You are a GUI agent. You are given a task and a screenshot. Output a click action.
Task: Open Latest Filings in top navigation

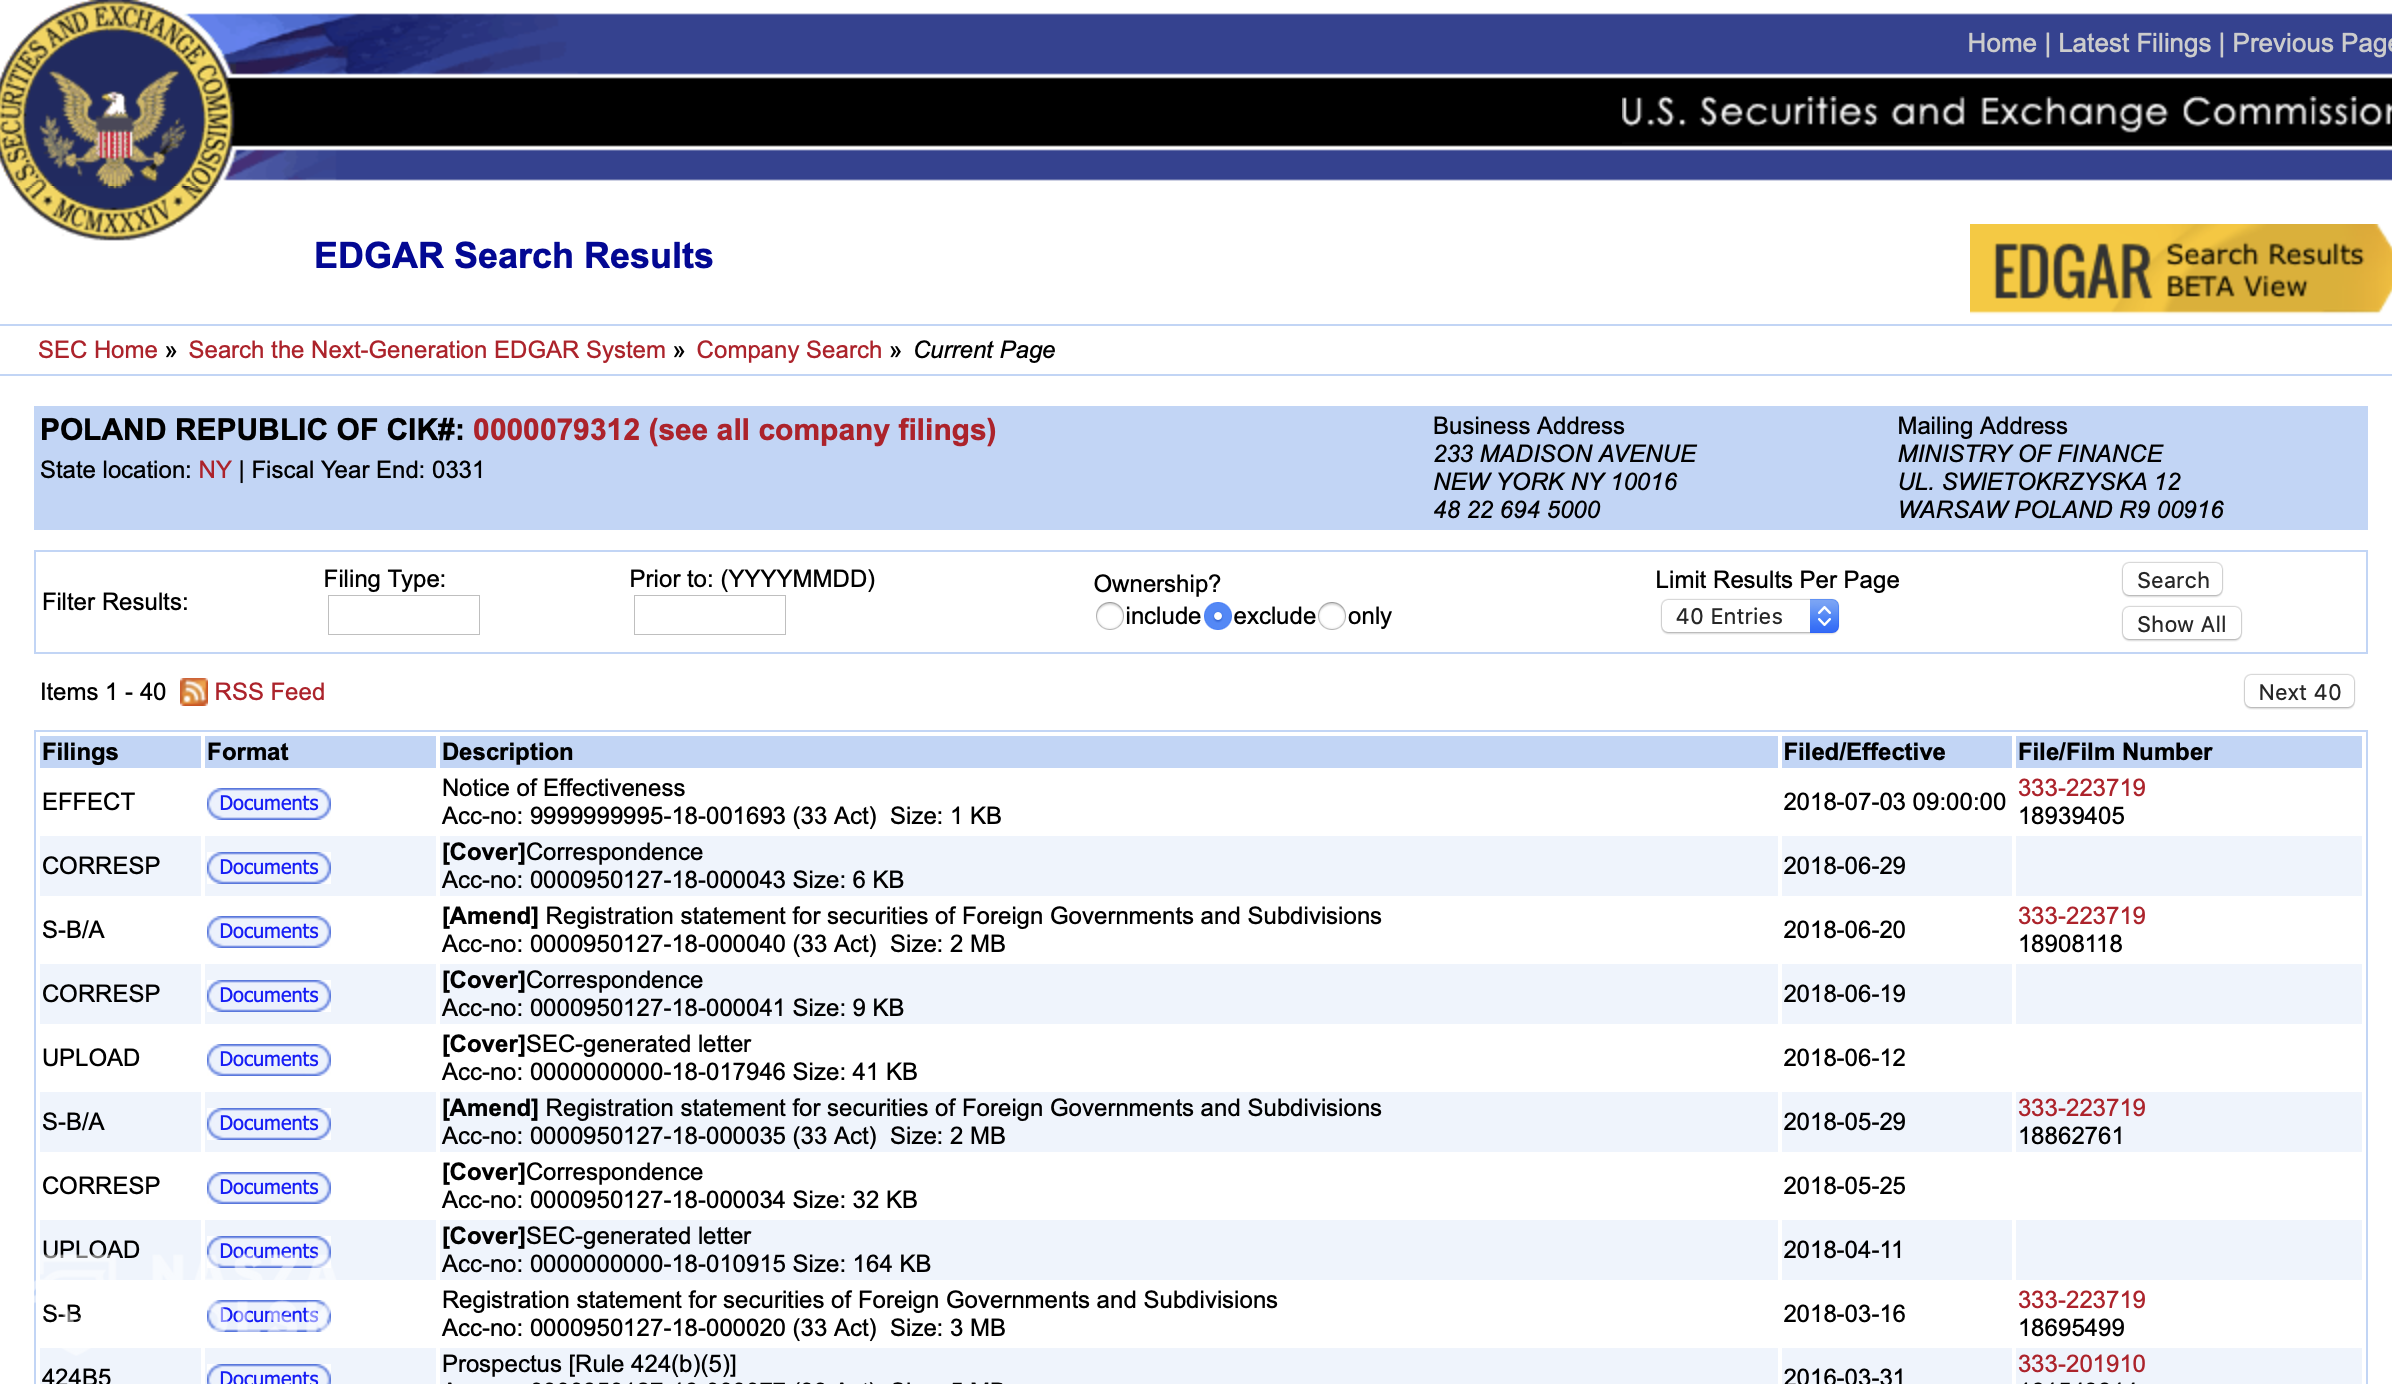coord(2134,43)
